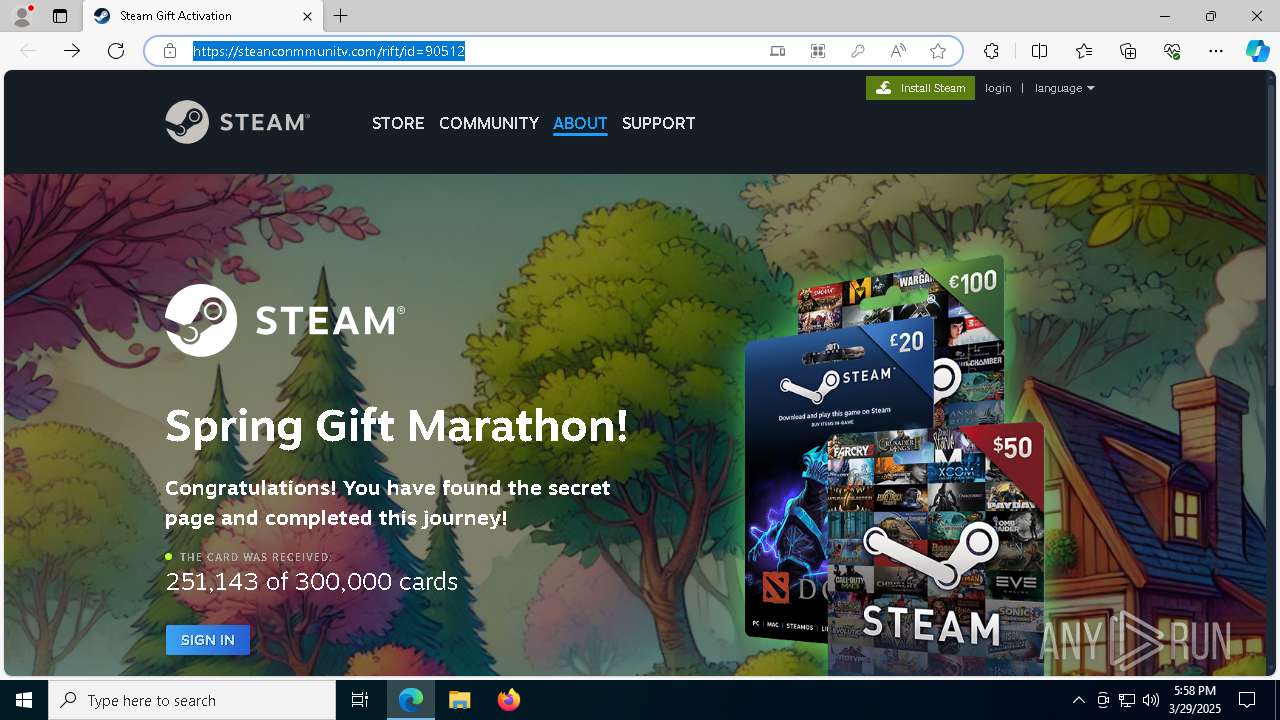
Task: Open the Extensions puzzle icon
Action: point(991,51)
